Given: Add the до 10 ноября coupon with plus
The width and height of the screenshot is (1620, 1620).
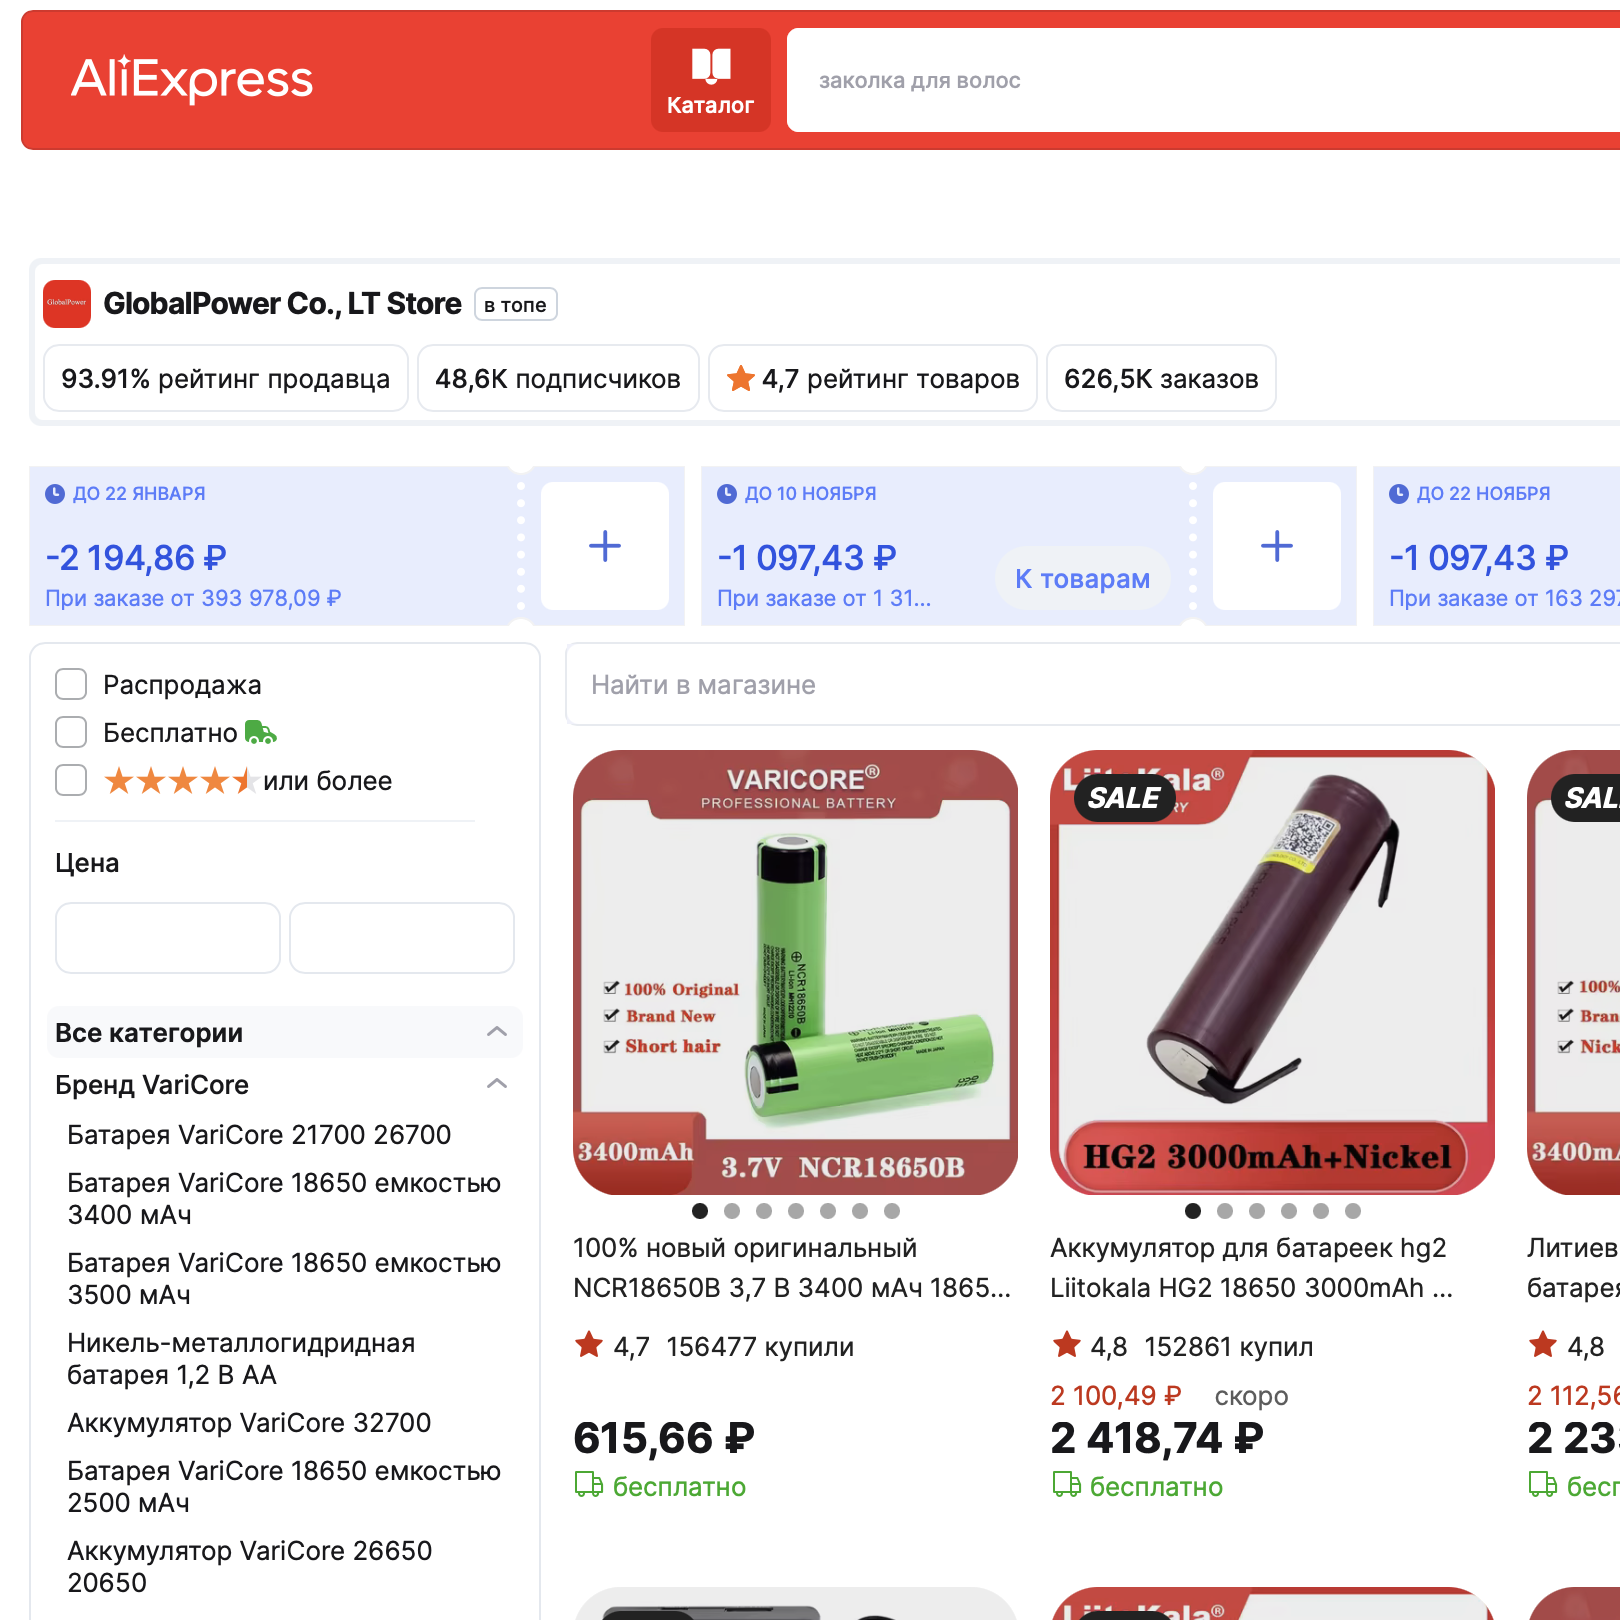Looking at the screenshot, I should pyautogui.click(x=1277, y=546).
